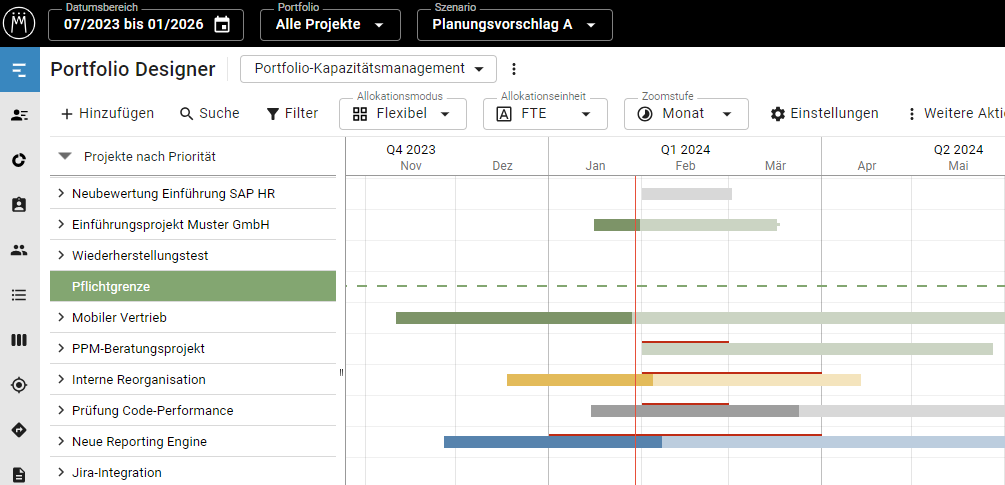Open the Allokationsmodus dropdown Flexibel
The image size is (1005, 485).
point(403,114)
